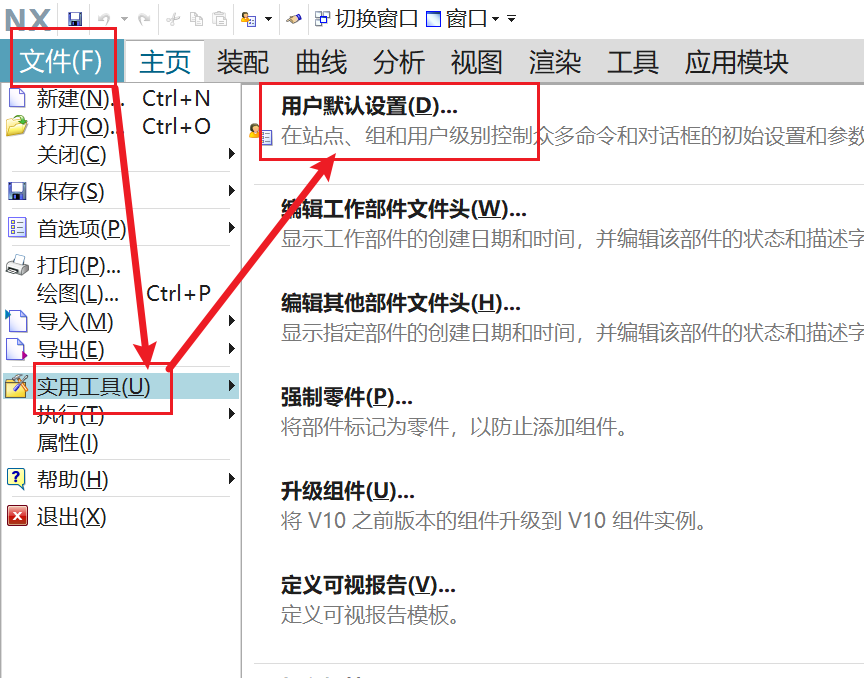Choose 打印(P) in the file menu
The height and width of the screenshot is (678, 864).
(120, 266)
